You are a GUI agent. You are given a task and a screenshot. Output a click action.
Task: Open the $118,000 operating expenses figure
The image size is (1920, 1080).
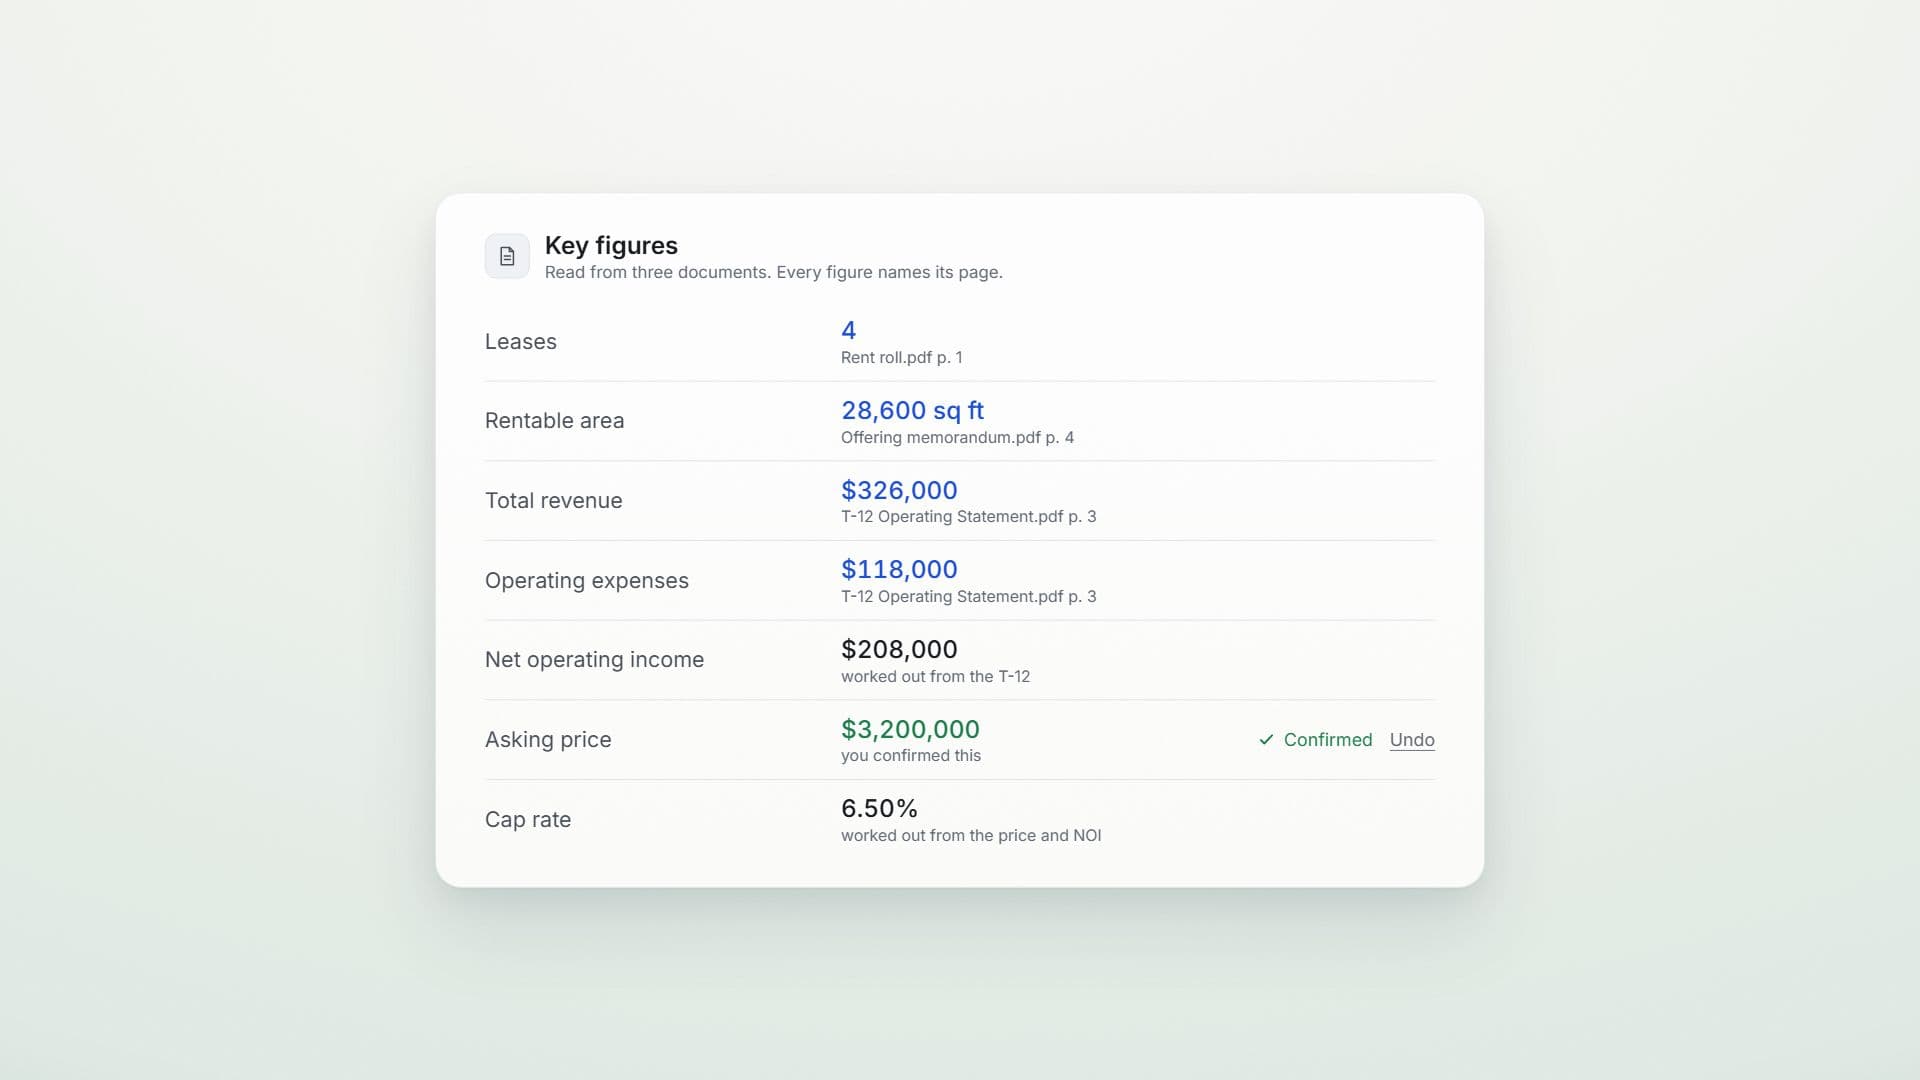point(899,569)
